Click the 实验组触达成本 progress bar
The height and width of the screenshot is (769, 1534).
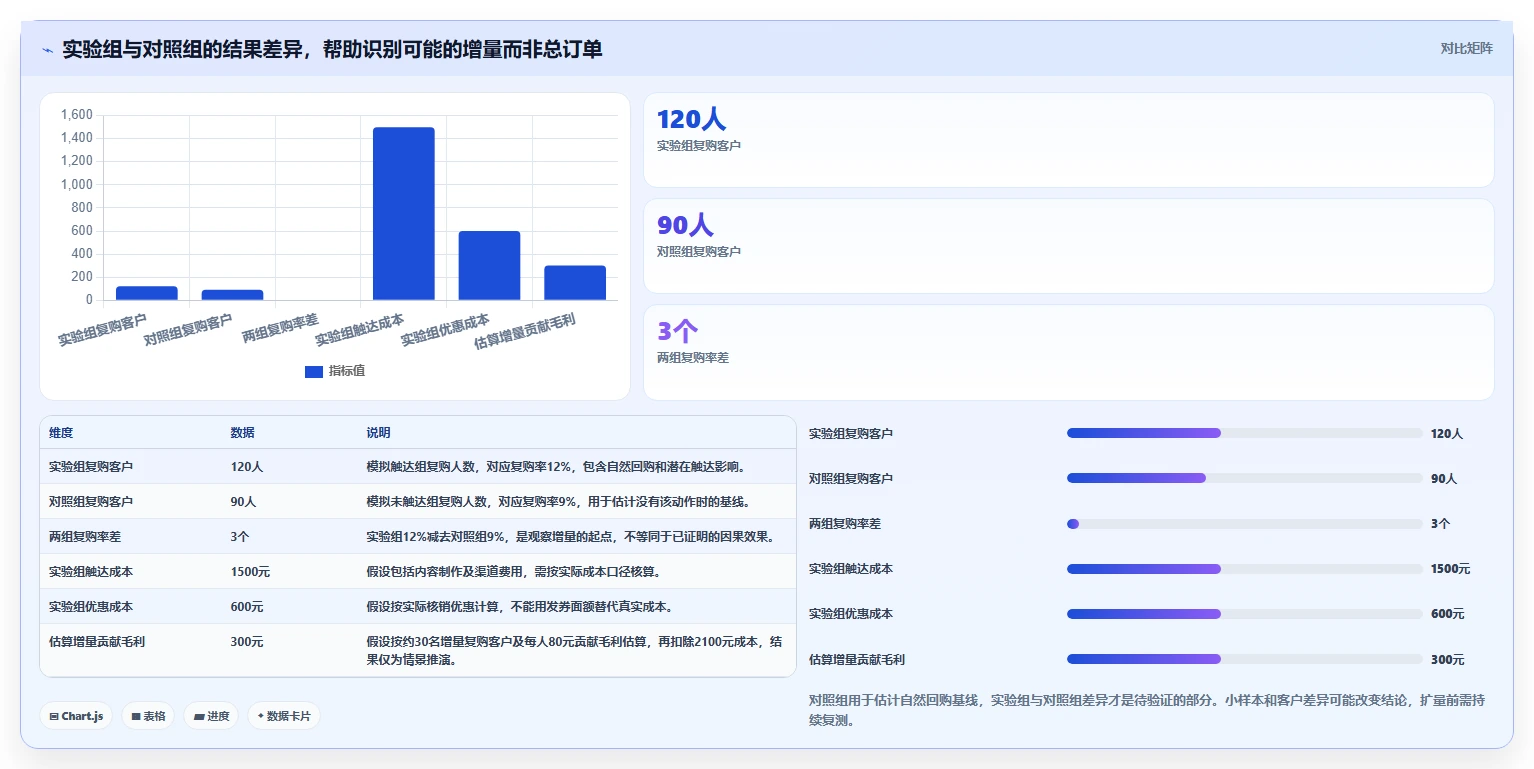pyautogui.click(x=1244, y=569)
